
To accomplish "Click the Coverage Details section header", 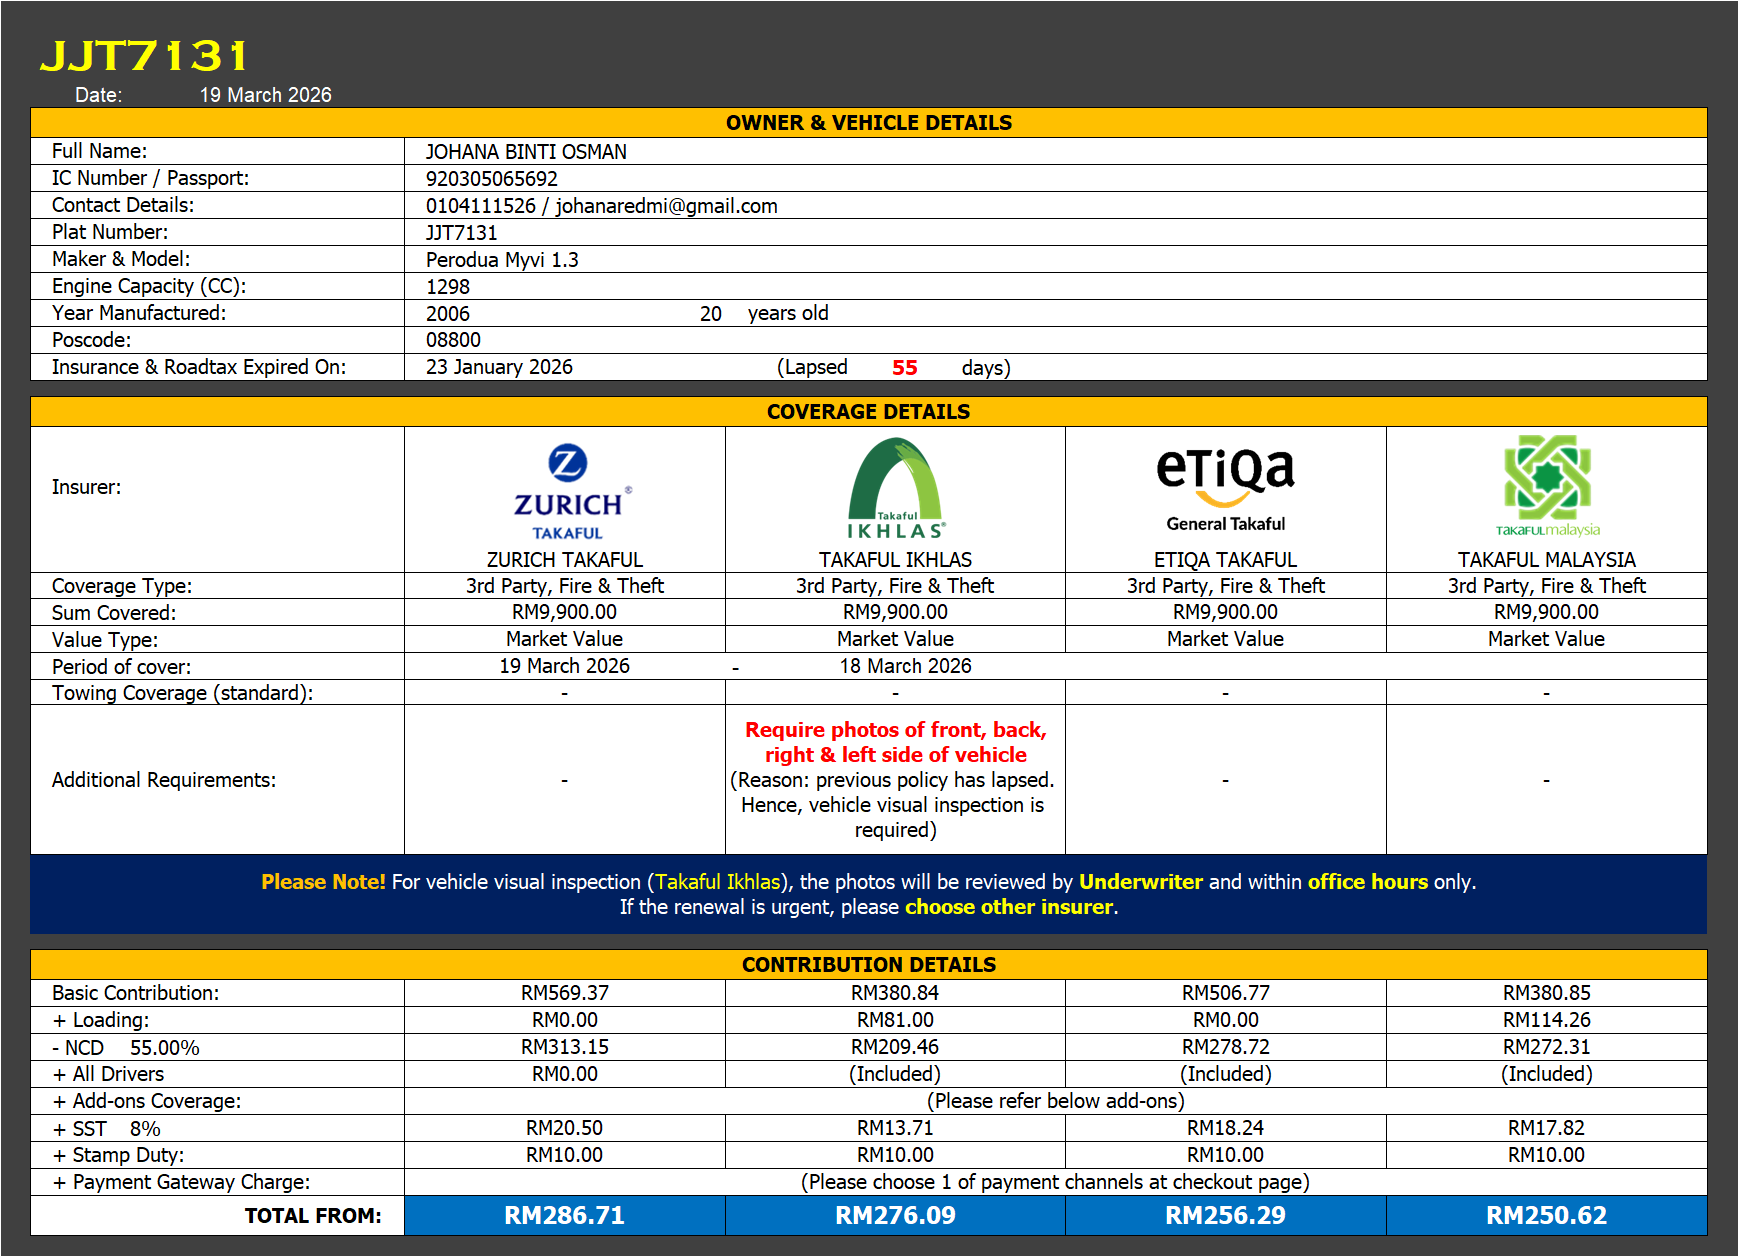I will (x=868, y=412).
